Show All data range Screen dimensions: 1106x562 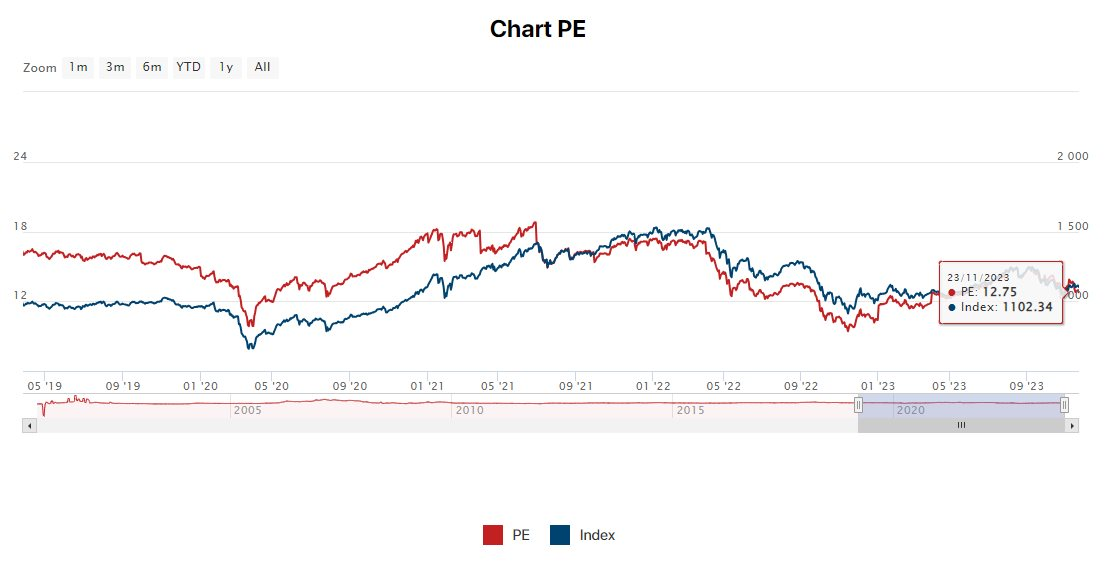click(x=262, y=67)
